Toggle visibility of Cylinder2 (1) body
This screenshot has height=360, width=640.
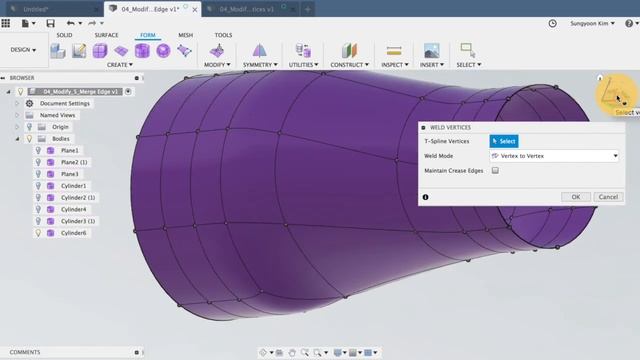[x=38, y=198]
